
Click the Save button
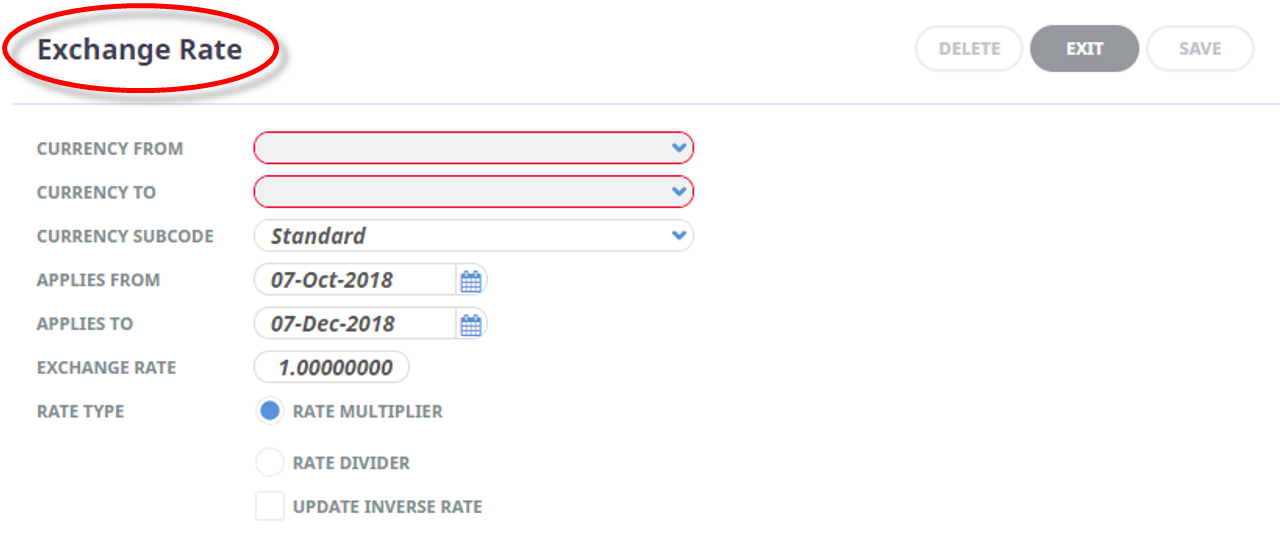1200,48
